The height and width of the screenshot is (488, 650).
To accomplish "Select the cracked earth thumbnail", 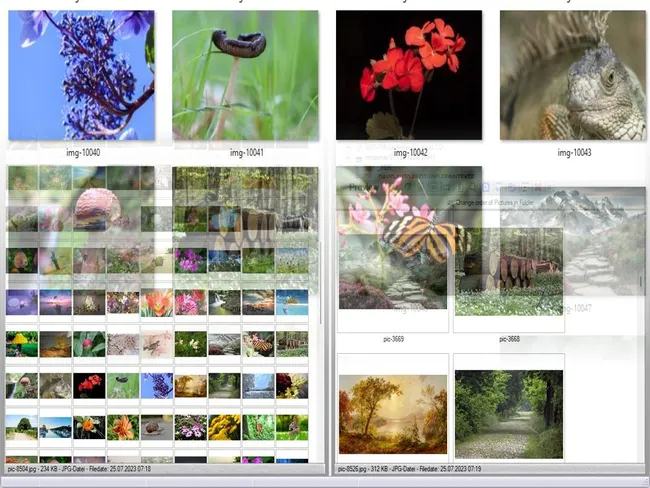I will click(x=123, y=344).
